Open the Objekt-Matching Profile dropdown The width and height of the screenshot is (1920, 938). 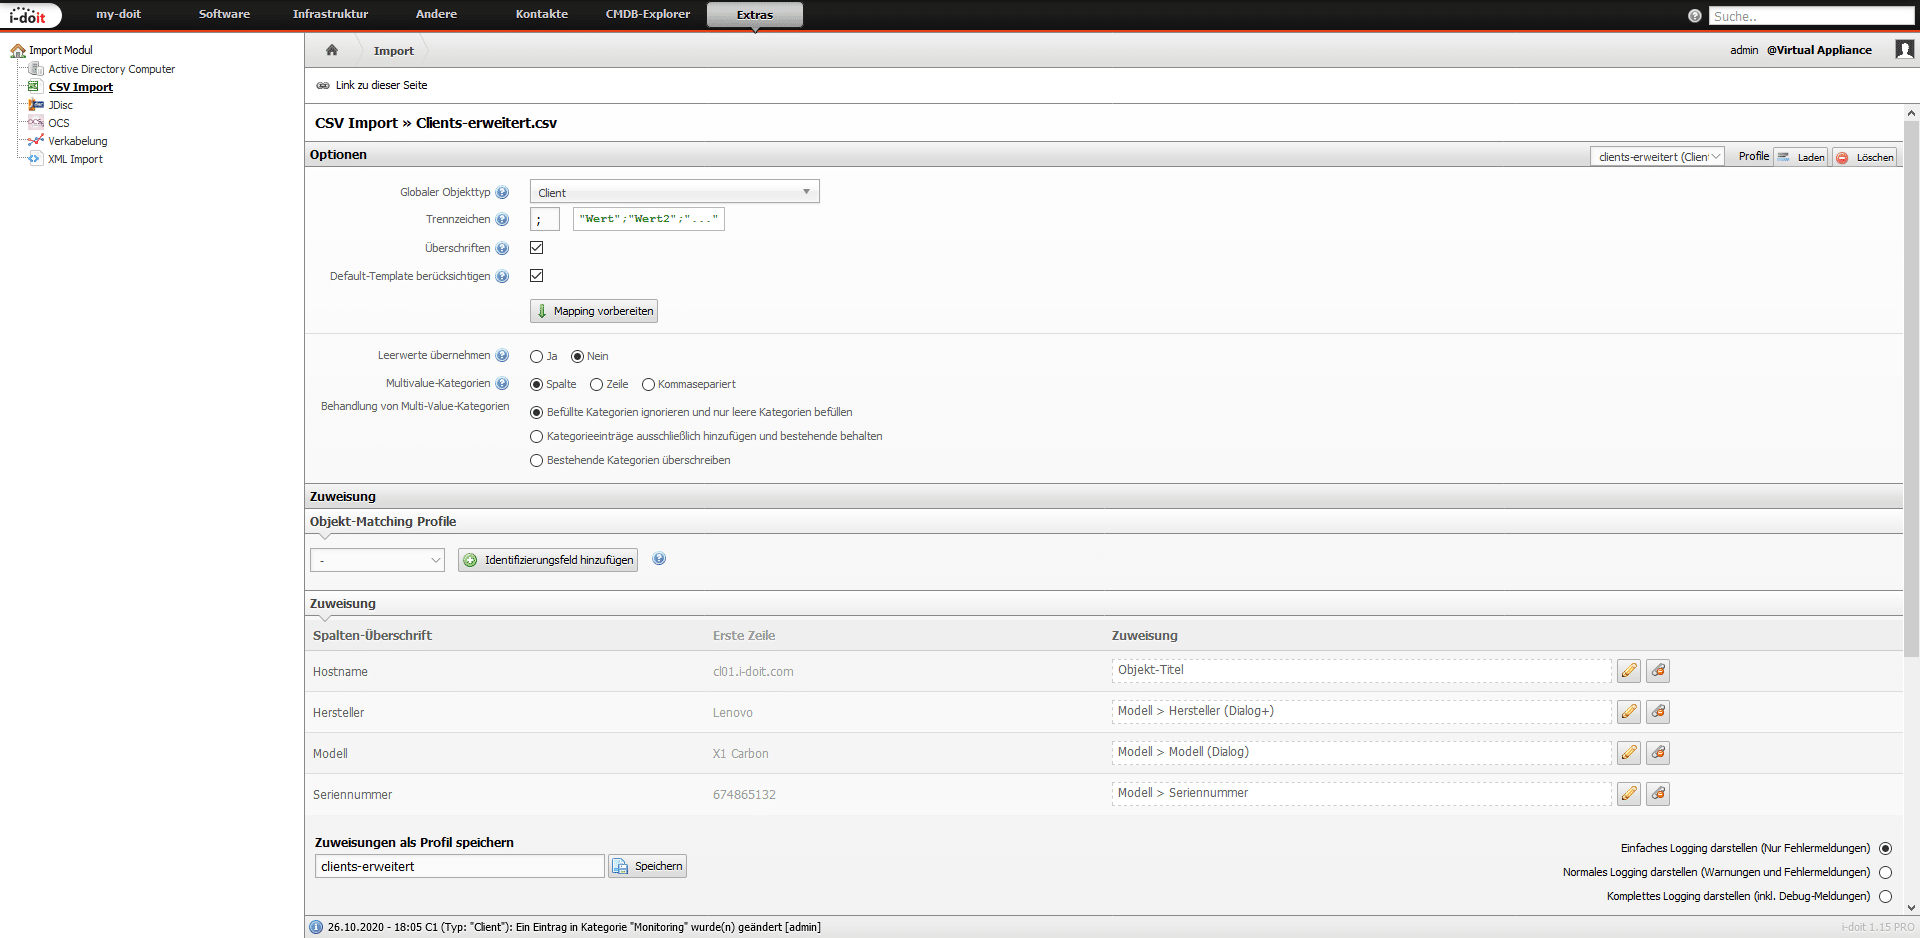click(x=377, y=560)
